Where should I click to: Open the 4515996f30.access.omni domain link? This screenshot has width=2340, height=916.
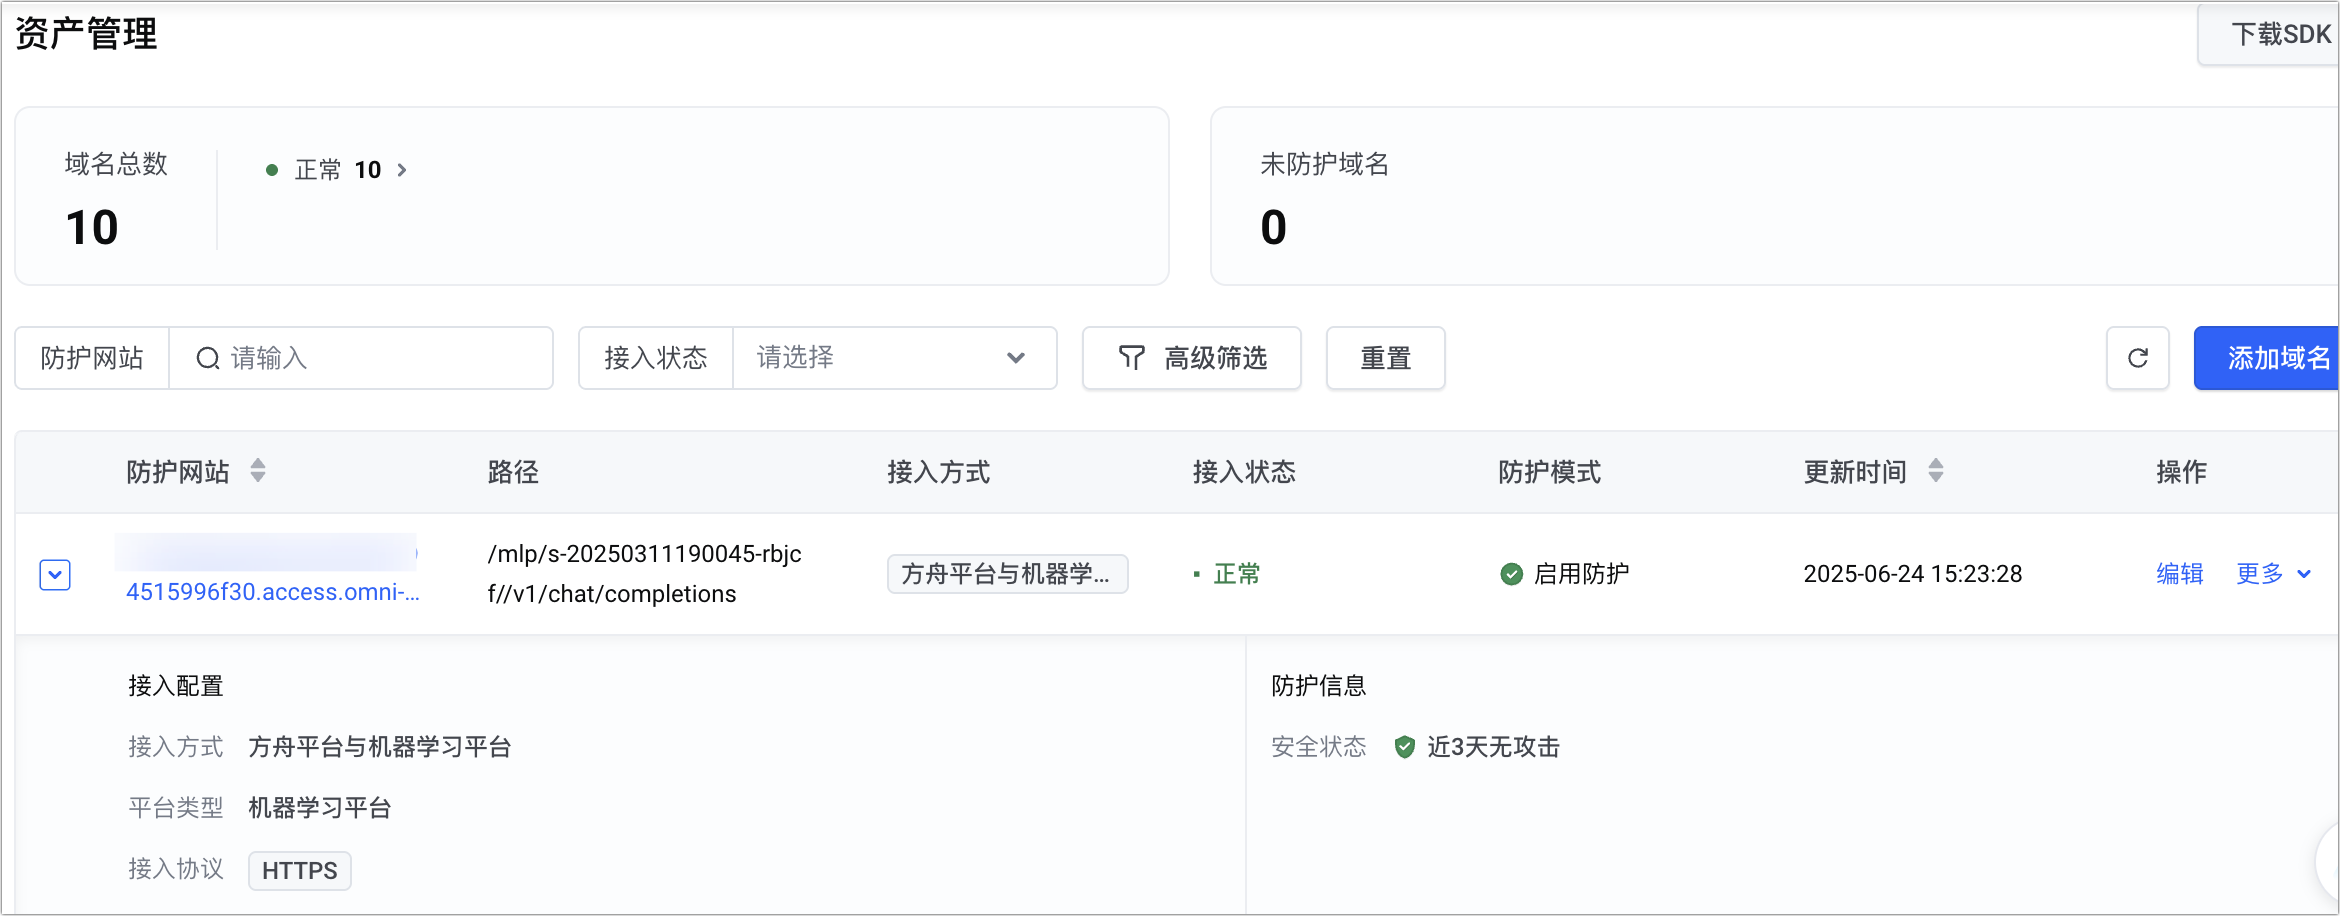[x=272, y=592]
